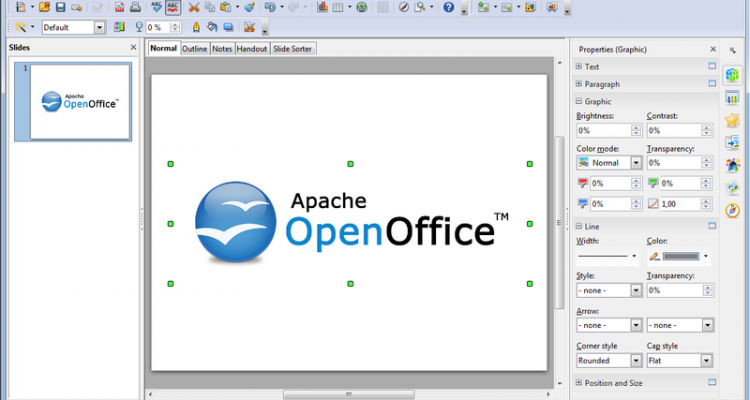Insert a new slide with Slide icon
Screen dimensions: 750x400
484,7
